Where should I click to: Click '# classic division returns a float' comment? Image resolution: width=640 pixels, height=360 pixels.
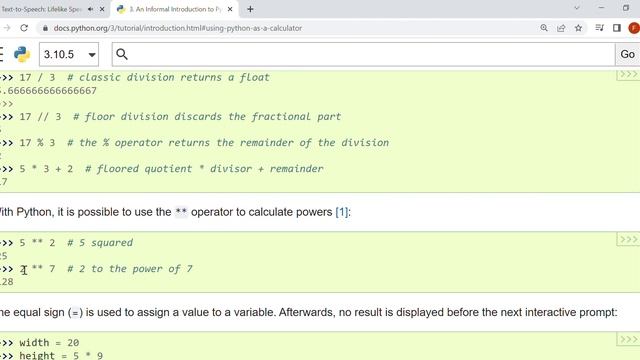tap(168, 78)
